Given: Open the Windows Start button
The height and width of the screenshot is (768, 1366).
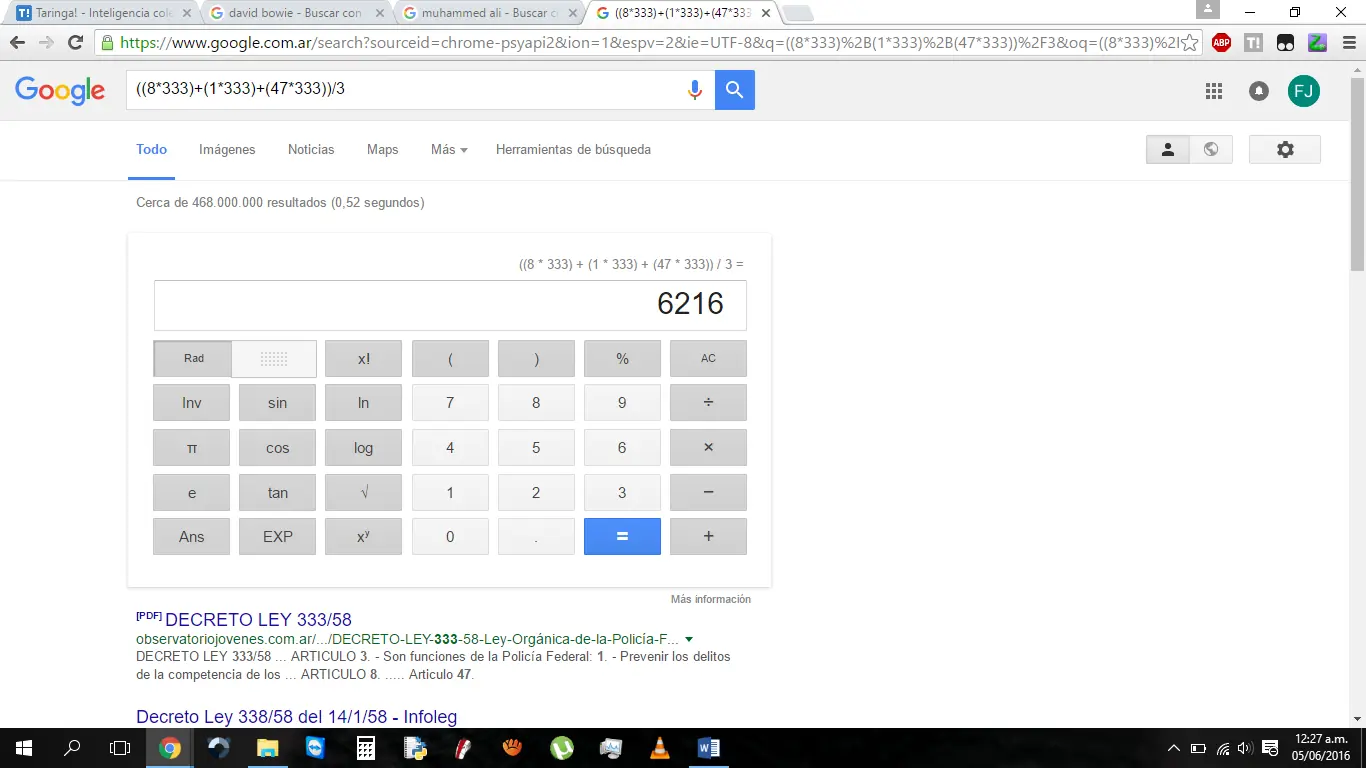Looking at the screenshot, I should (23, 748).
